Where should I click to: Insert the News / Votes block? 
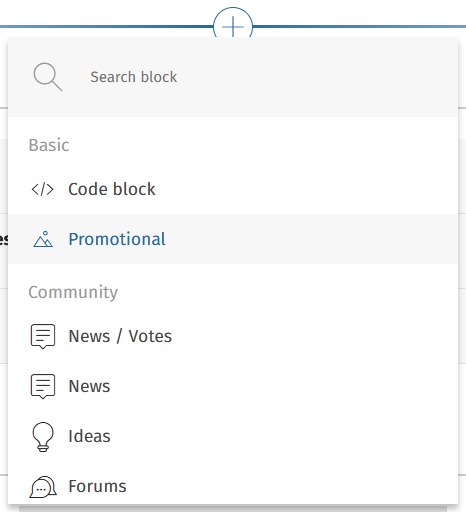click(x=233, y=336)
